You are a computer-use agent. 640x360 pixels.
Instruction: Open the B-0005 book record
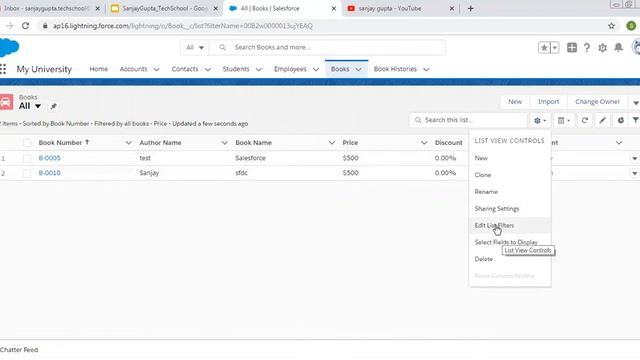coord(49,158)
